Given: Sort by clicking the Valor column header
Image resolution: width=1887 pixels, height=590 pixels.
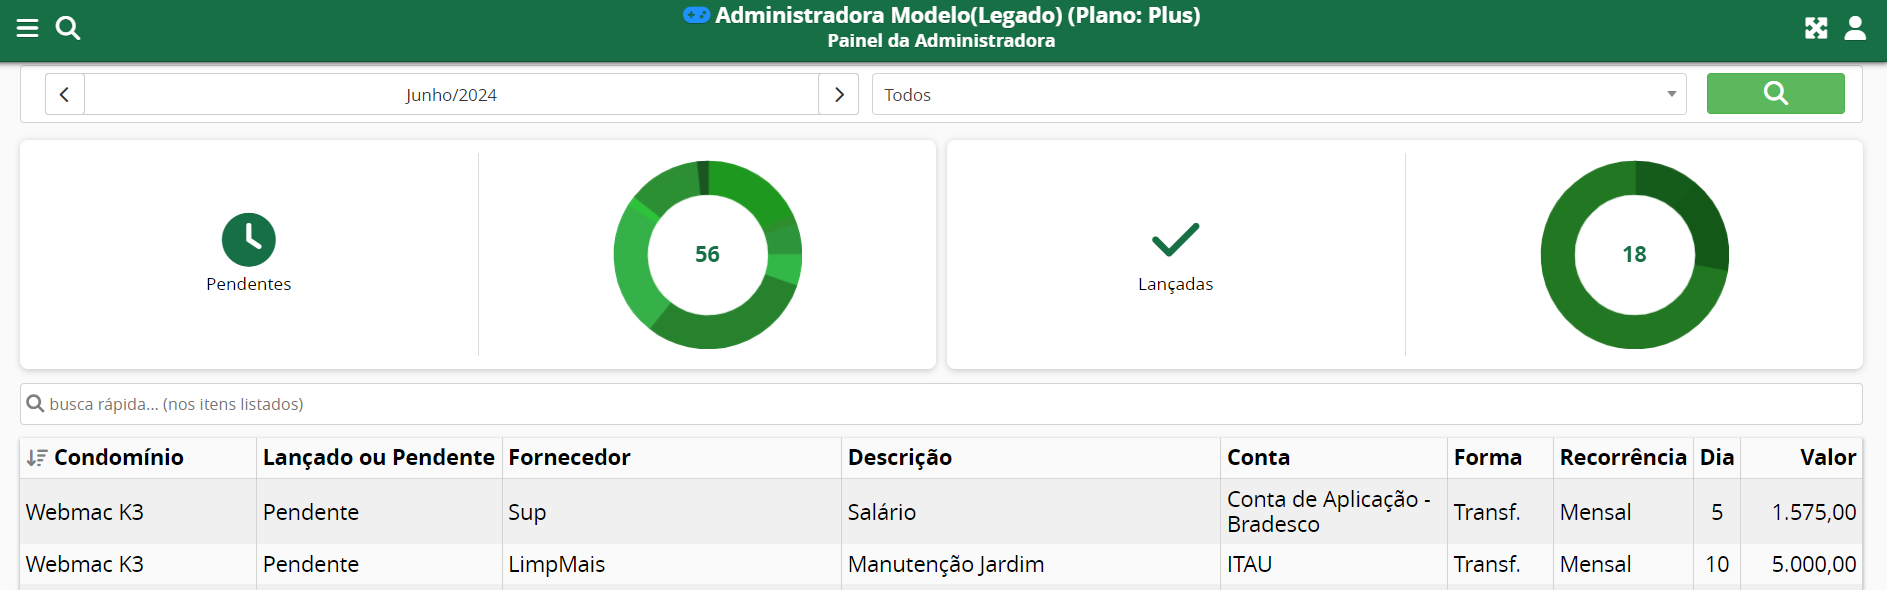Looking at the screenshot, I should coord(1829,457).
